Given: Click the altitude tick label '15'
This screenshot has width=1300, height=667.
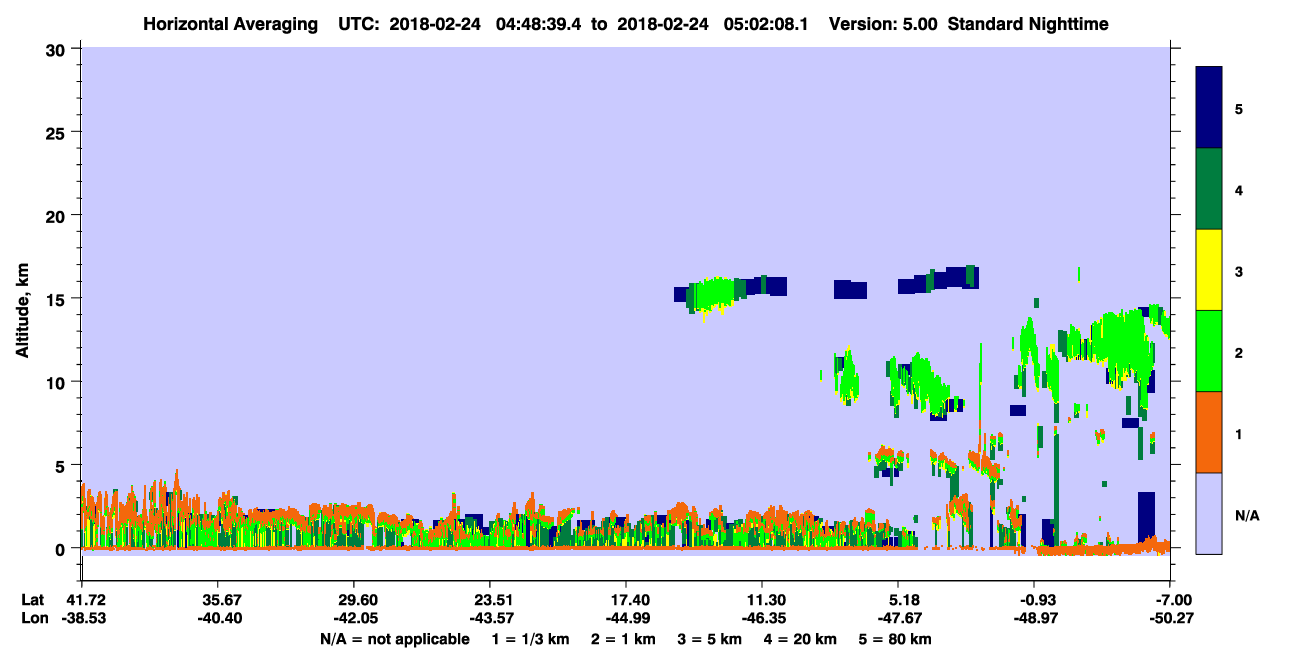Looking at the screenshot, I should 58,299.
